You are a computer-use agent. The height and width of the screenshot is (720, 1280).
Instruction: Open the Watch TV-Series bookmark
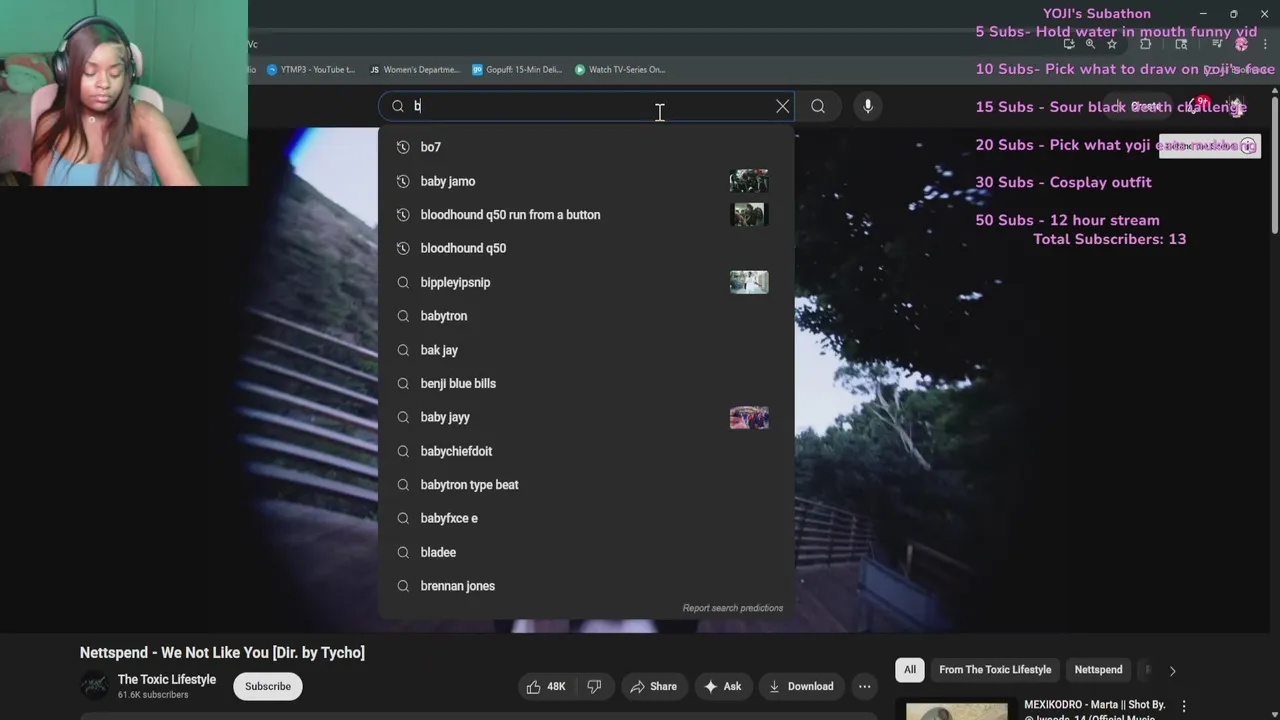620,70
